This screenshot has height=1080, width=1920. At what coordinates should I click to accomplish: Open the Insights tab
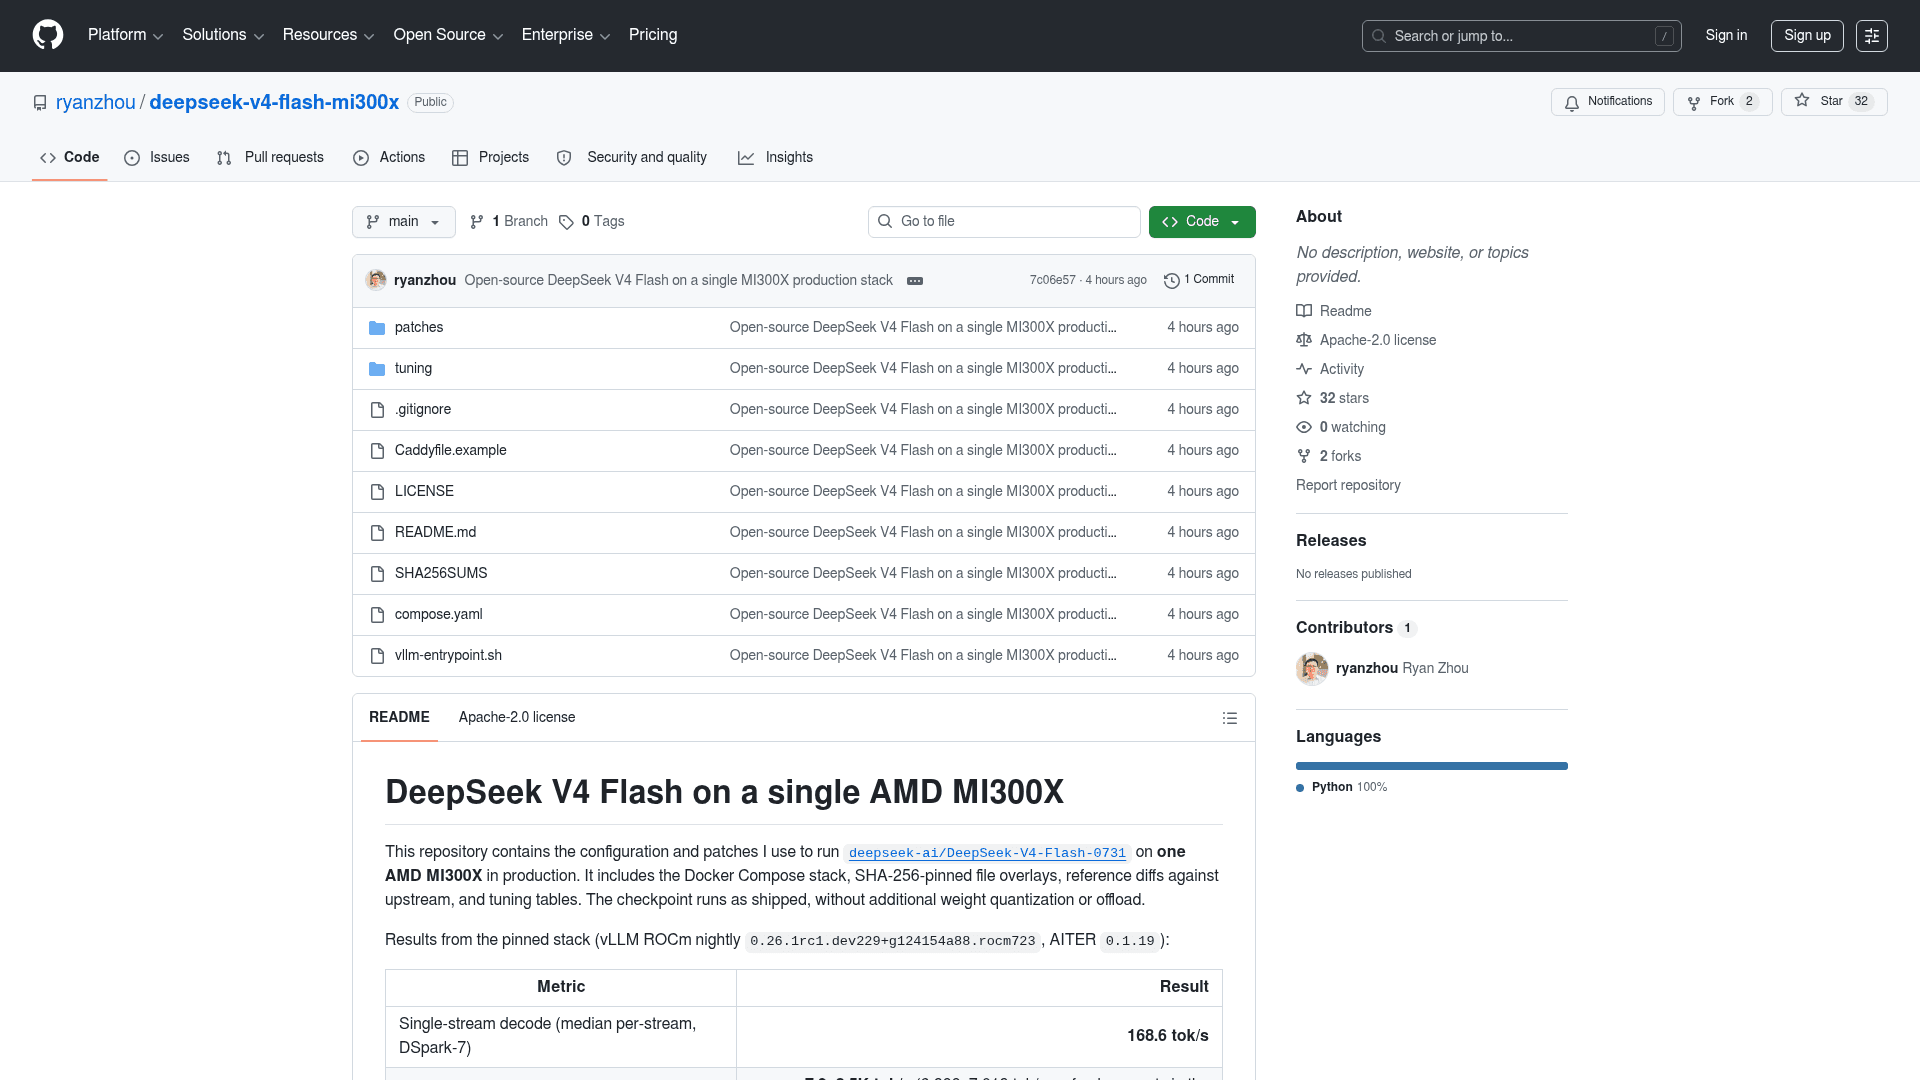click(775, 158)
